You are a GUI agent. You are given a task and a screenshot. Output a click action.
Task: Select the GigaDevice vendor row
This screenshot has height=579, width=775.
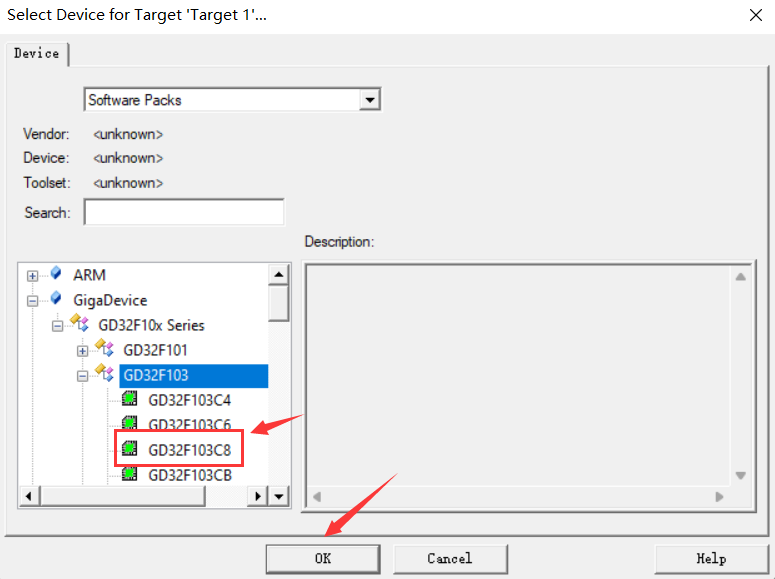(110, 300)
